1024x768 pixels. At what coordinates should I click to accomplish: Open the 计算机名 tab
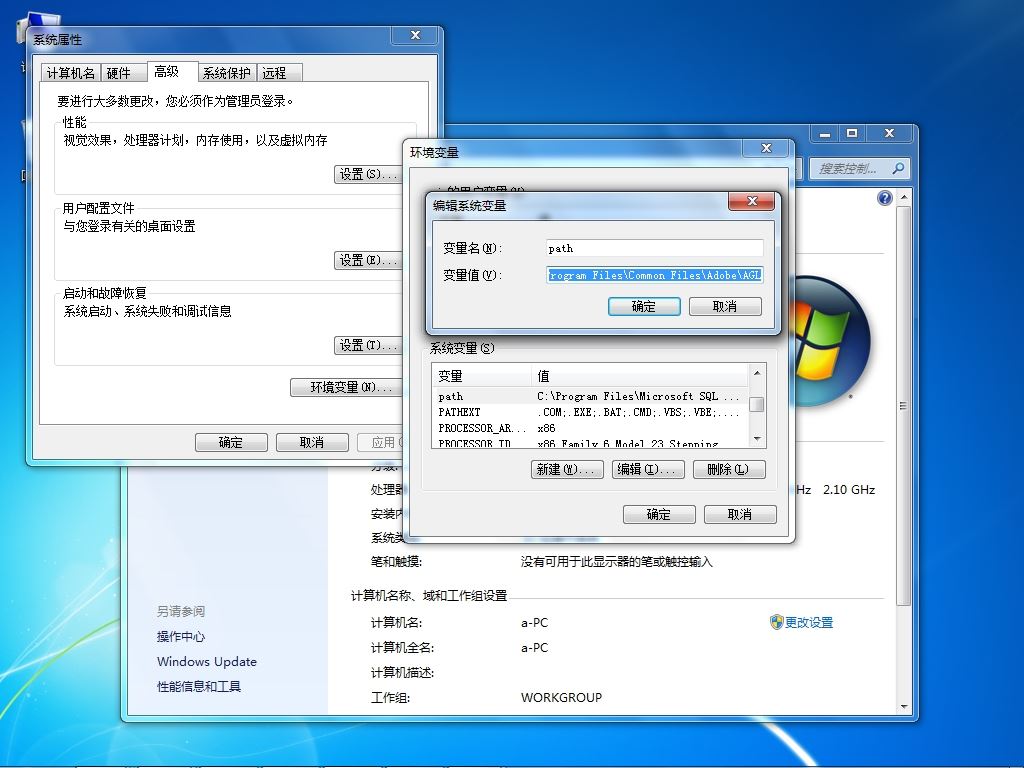71,72
